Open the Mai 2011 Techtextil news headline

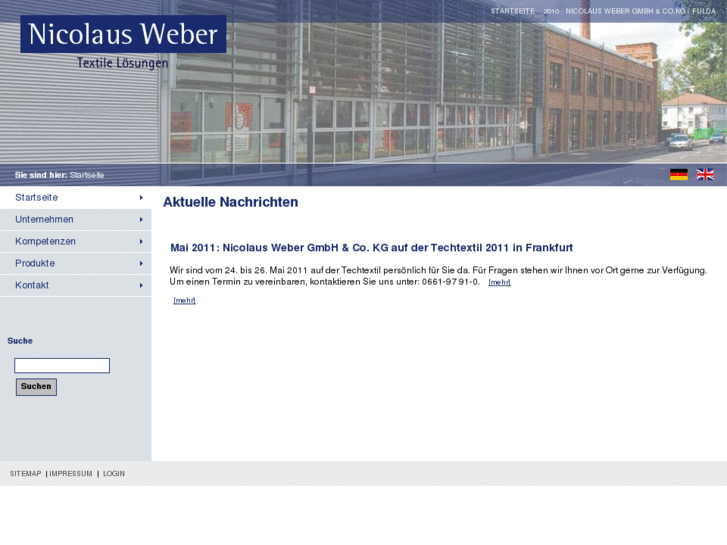click(x=371, y=248)
